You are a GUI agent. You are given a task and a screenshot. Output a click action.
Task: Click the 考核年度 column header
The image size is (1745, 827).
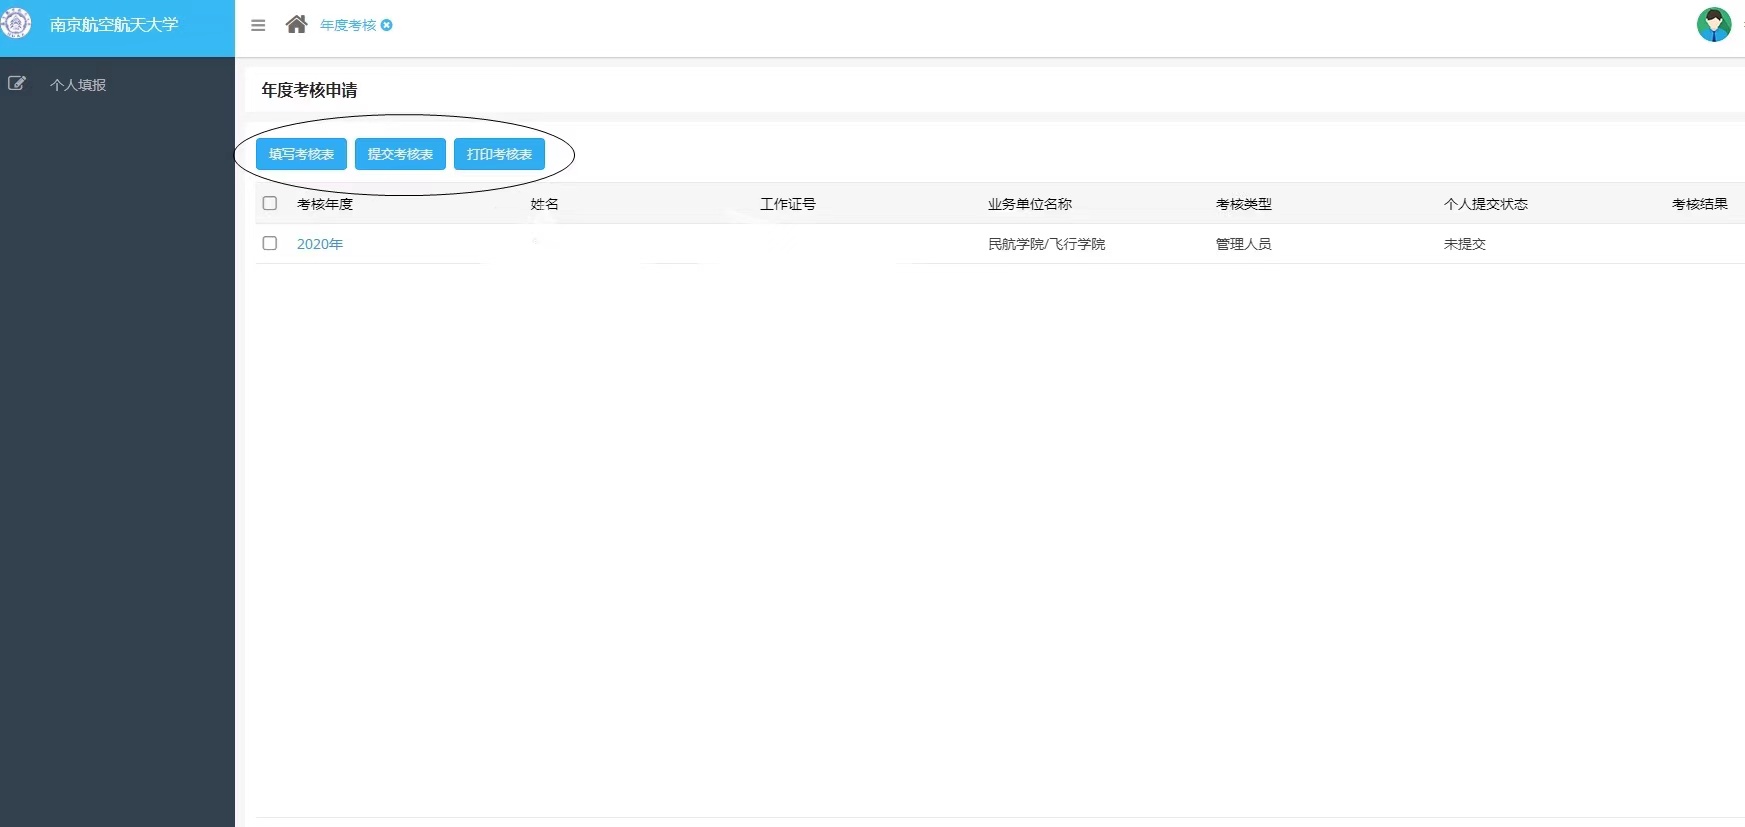click(x=325, y=204)
